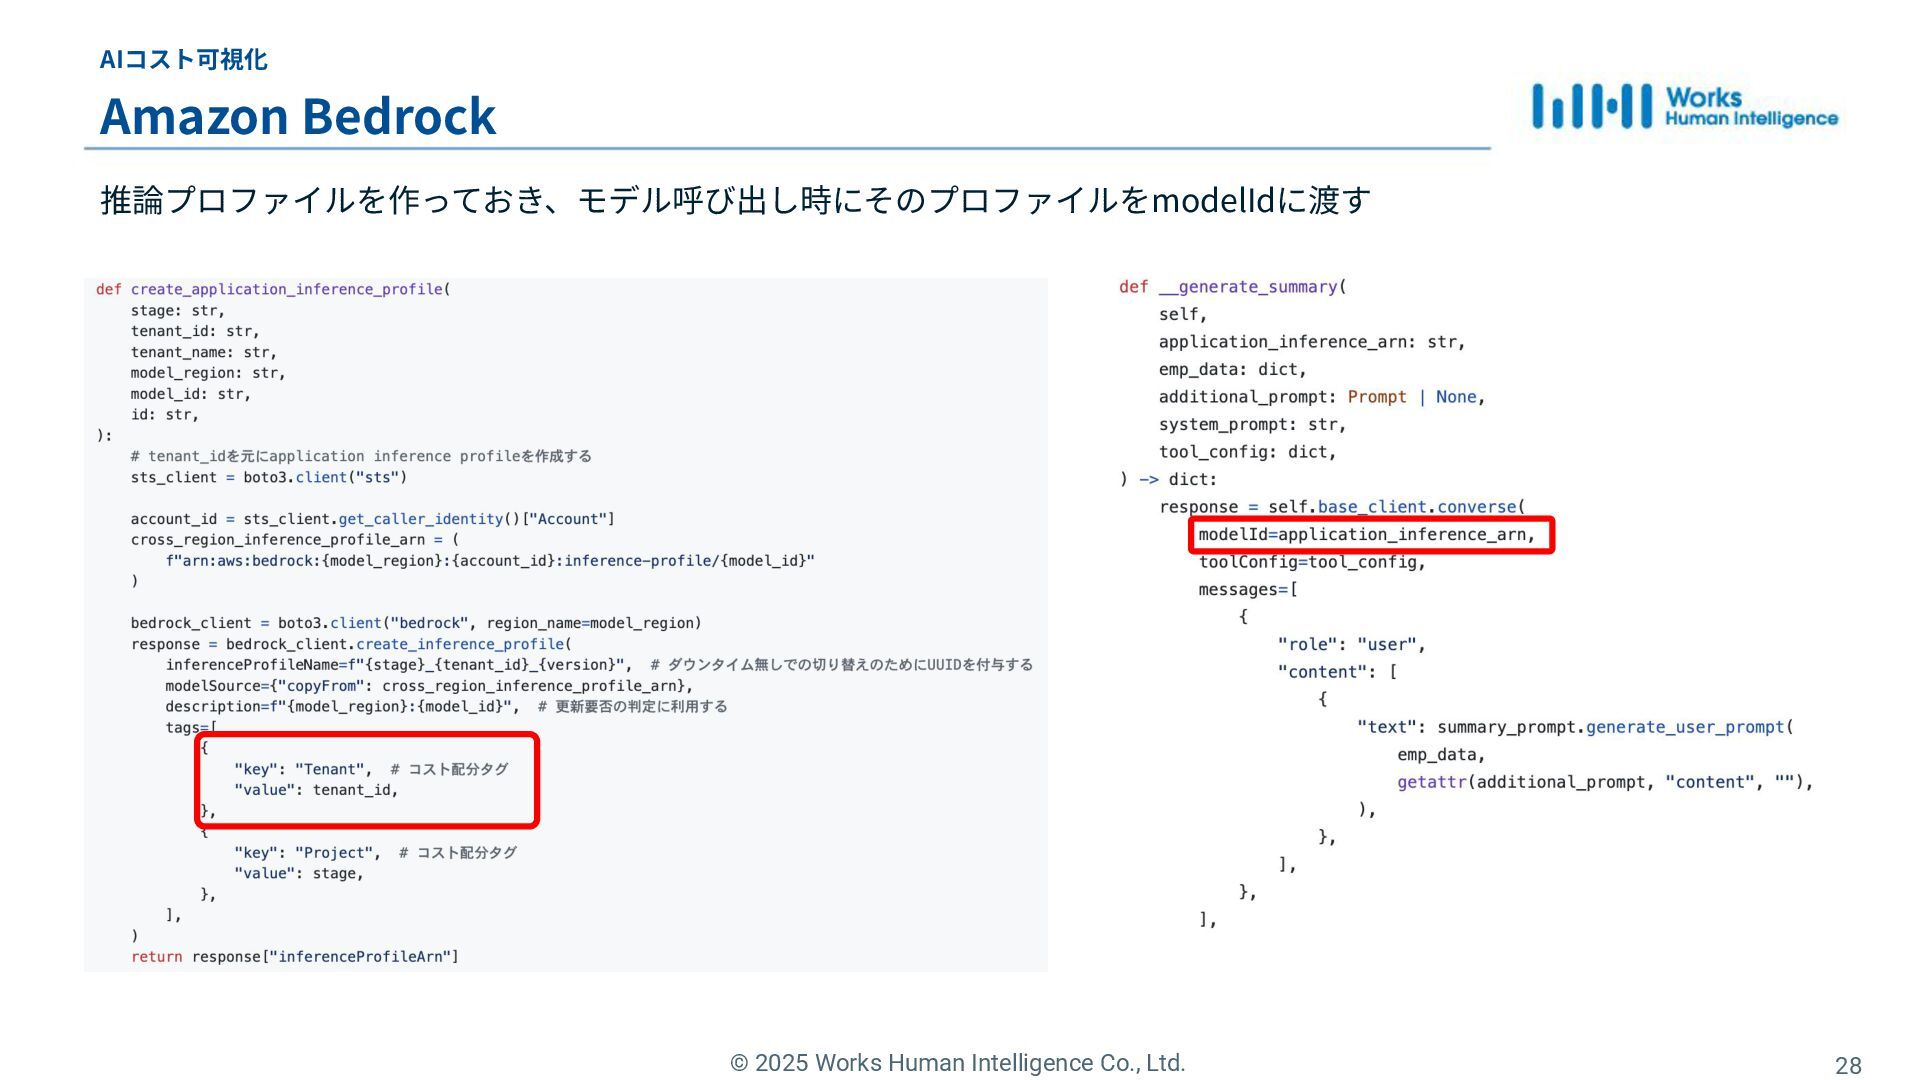1920x1080 pixels.
Task: Click the AIコスト可視化 section label
Action: coord(183,60)
